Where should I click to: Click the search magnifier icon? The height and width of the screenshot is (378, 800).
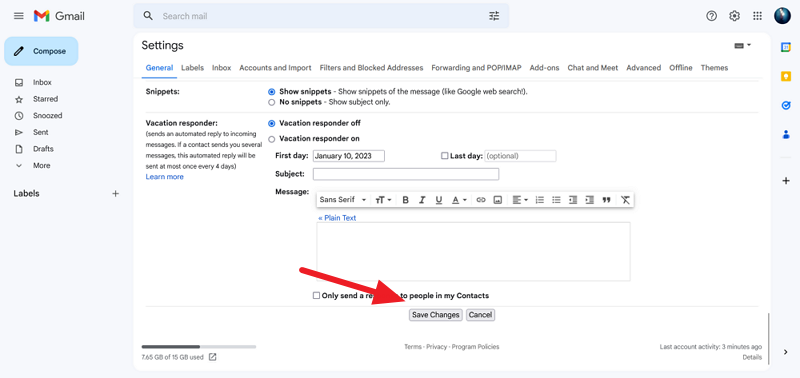pos(148,16)
